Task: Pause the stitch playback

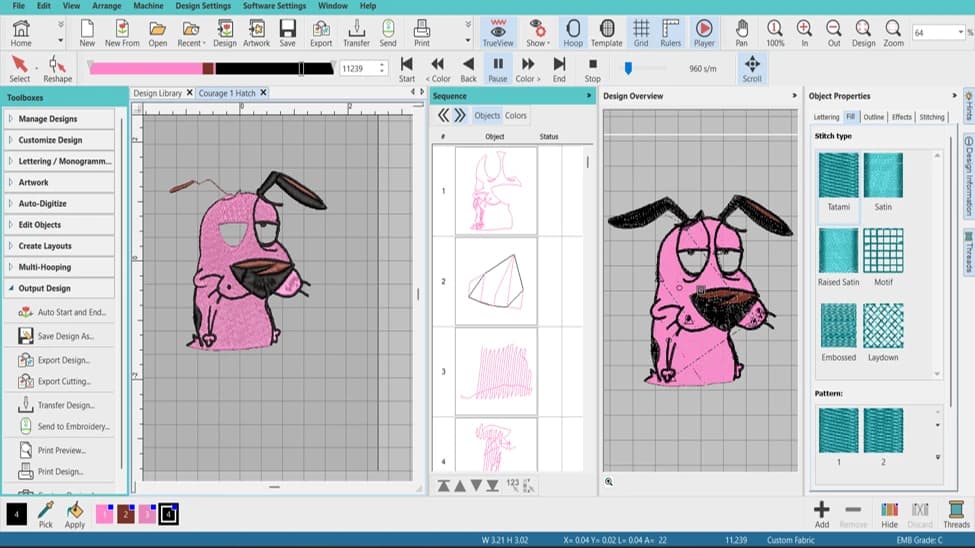Action: click(497, 68)
